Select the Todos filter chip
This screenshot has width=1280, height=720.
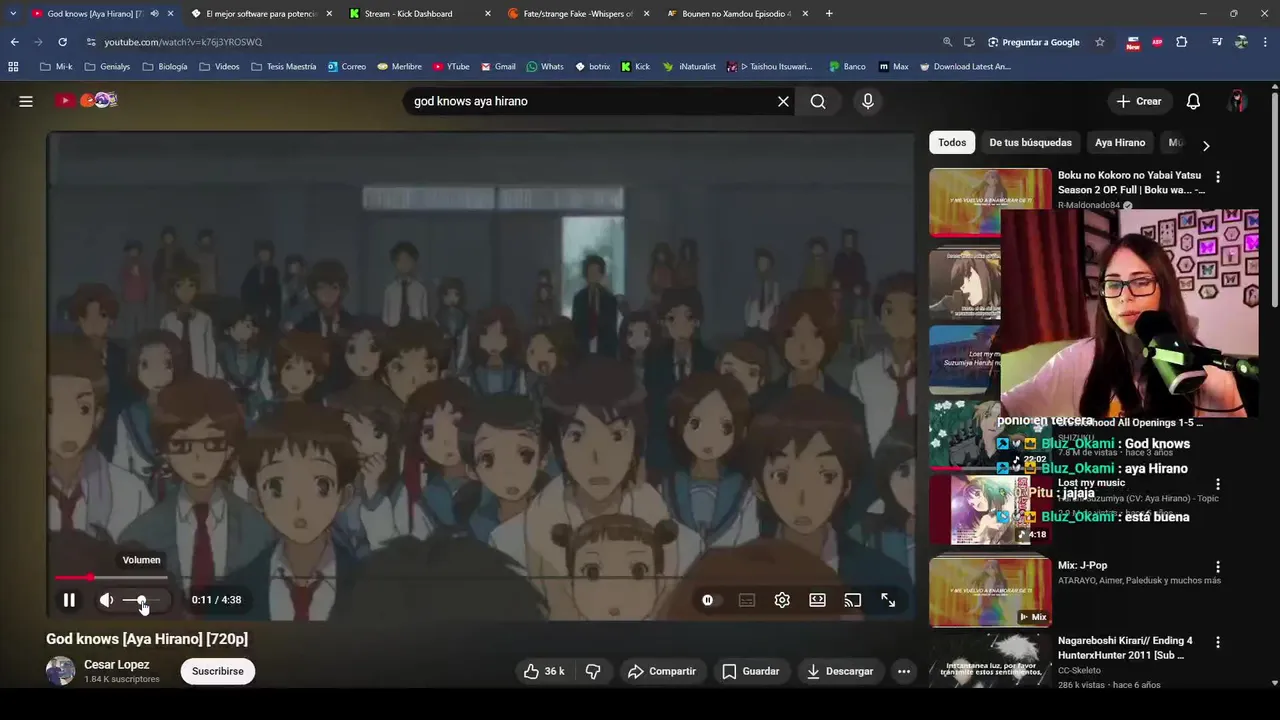coord(952,142)
